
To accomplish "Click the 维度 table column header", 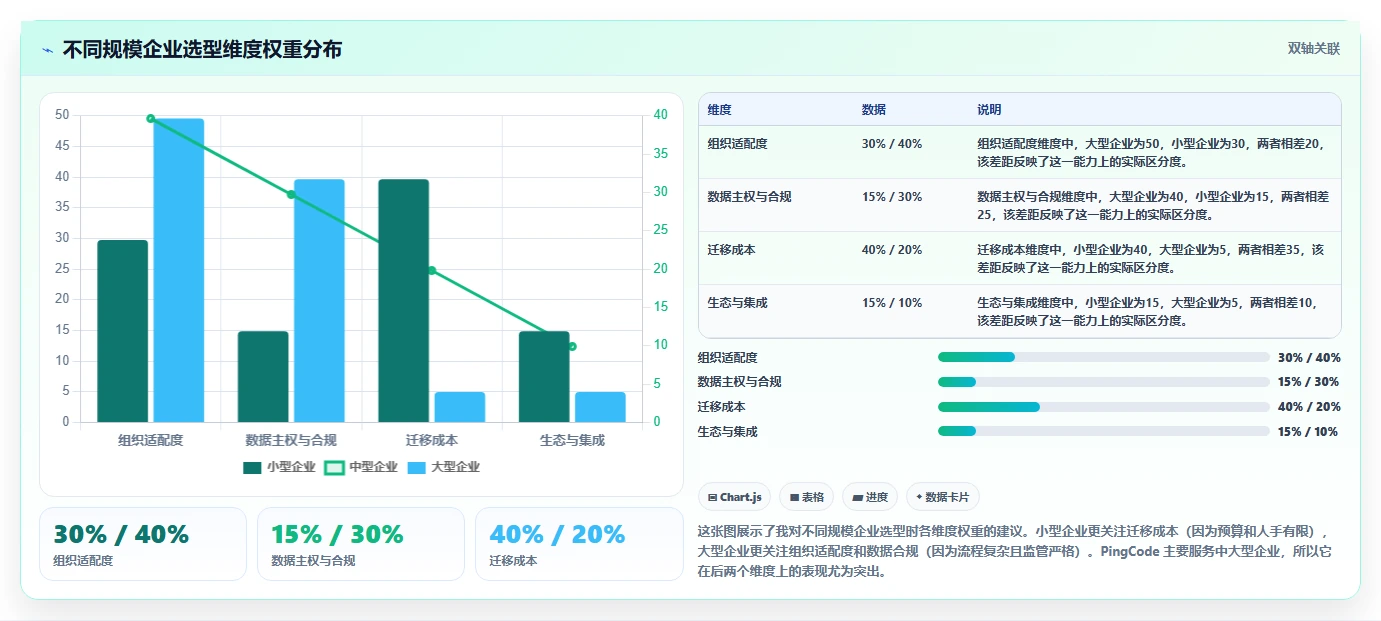I will click(720, 110).
